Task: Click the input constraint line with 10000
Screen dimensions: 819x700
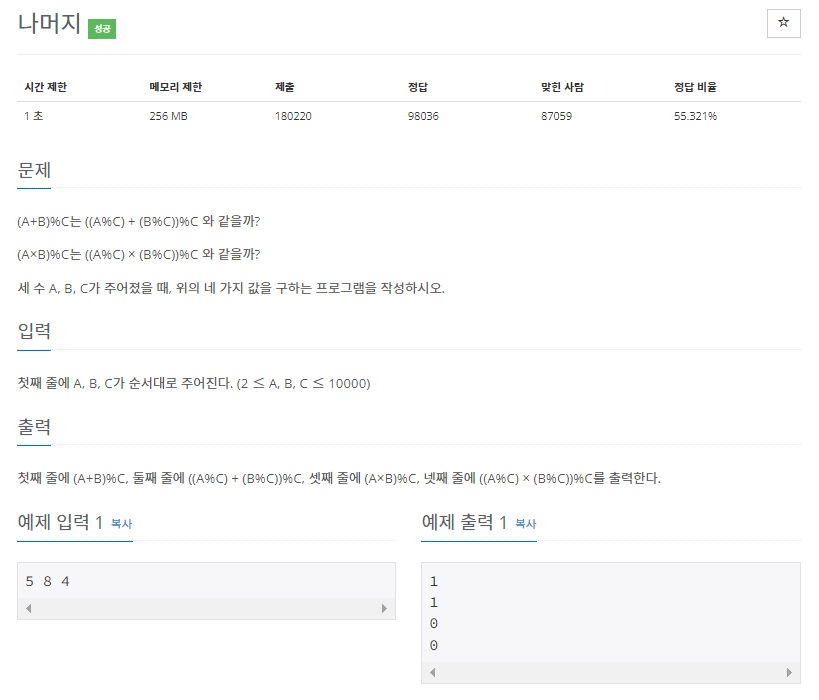Action: pyautogui.click(x=194, y=383)
